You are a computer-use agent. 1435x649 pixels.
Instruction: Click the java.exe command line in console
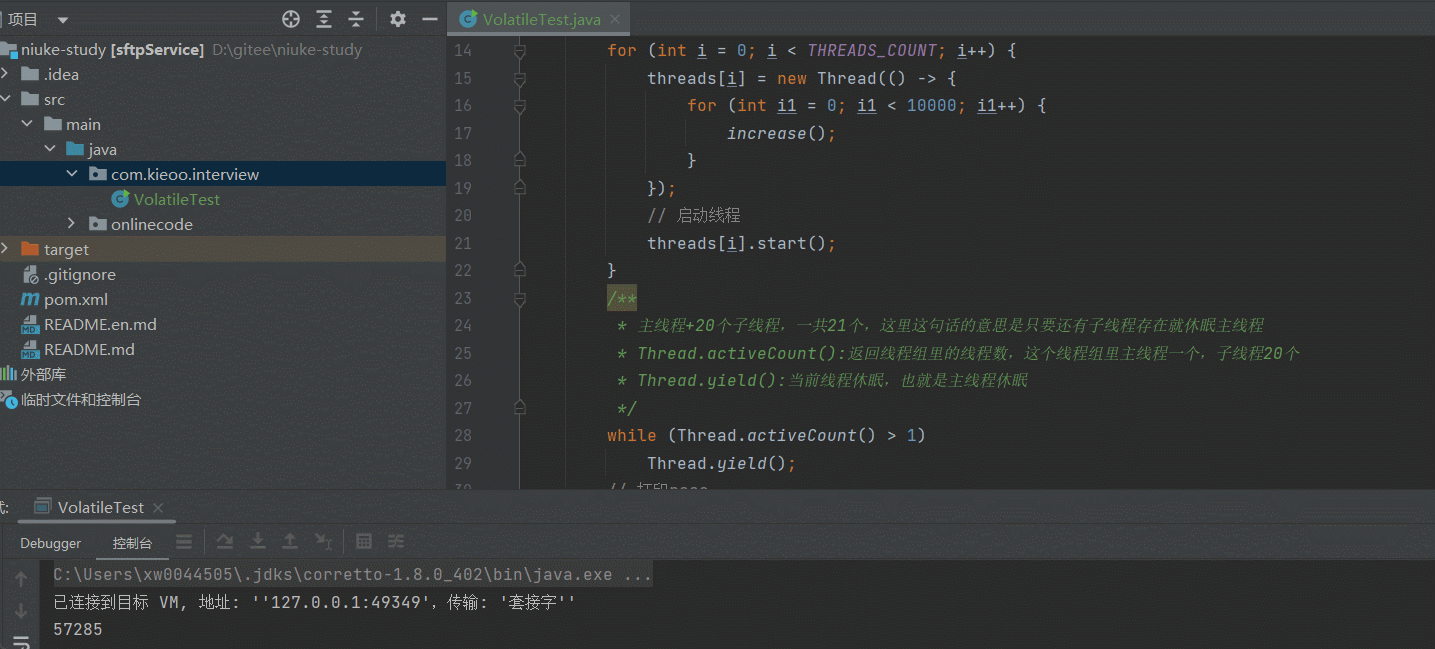click(352, 575)
